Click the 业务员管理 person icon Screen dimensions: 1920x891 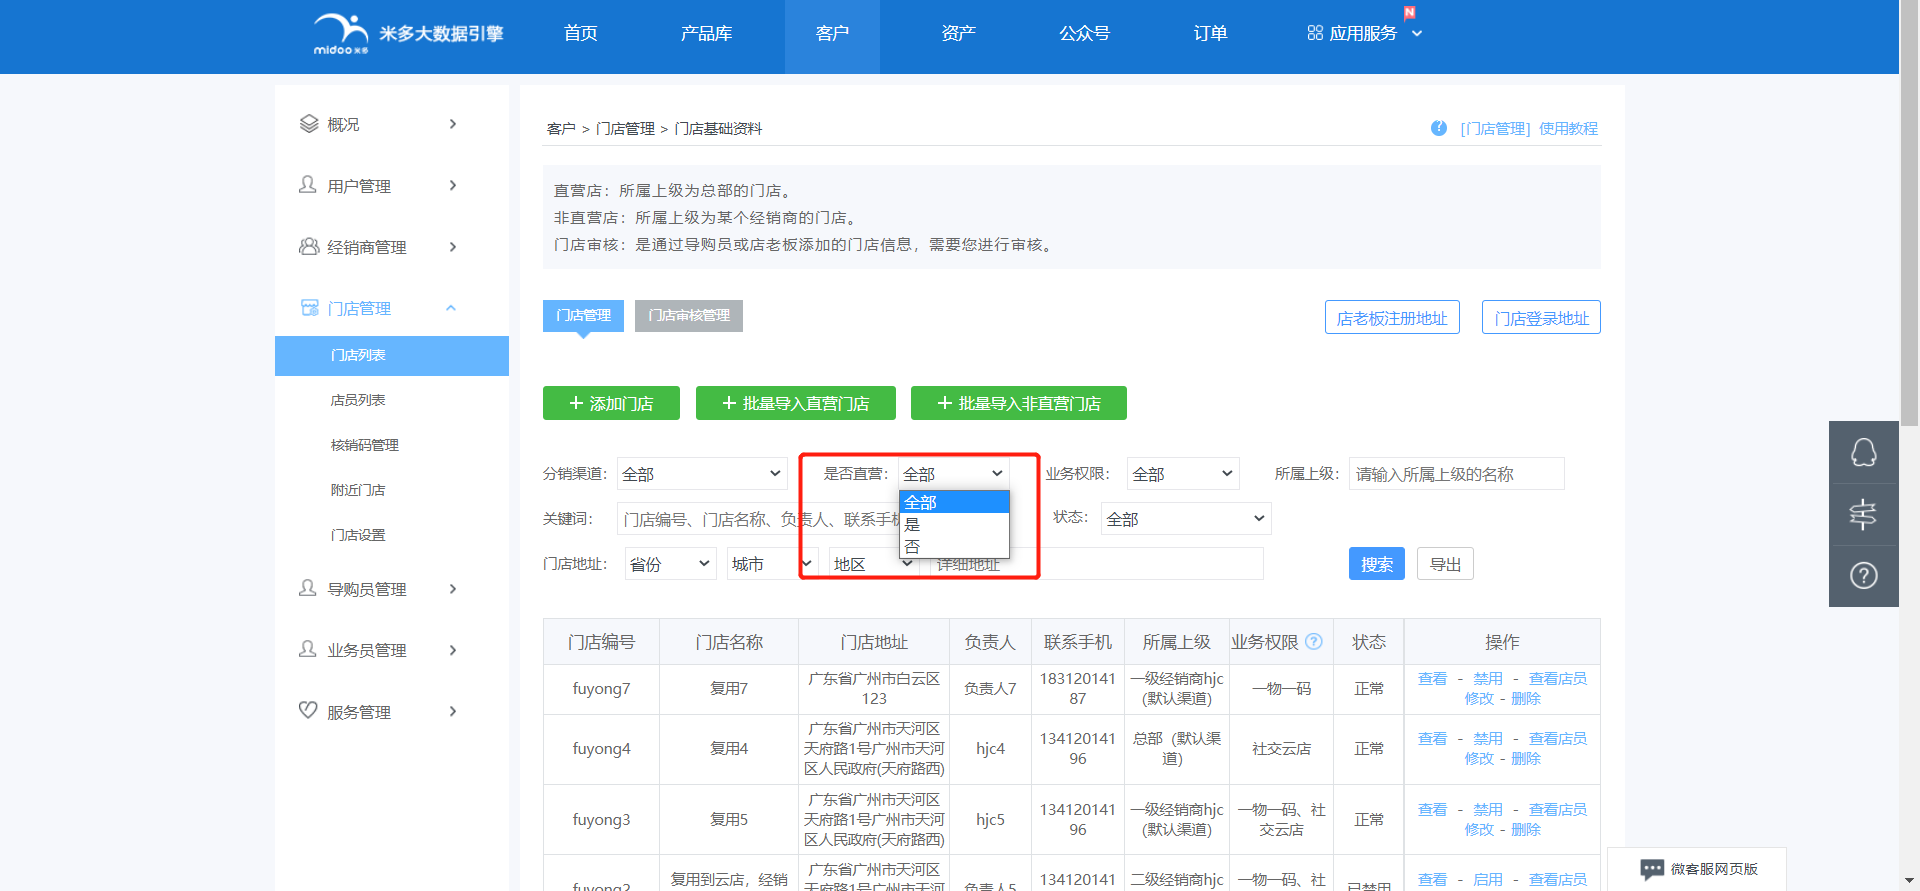[308, 649]
